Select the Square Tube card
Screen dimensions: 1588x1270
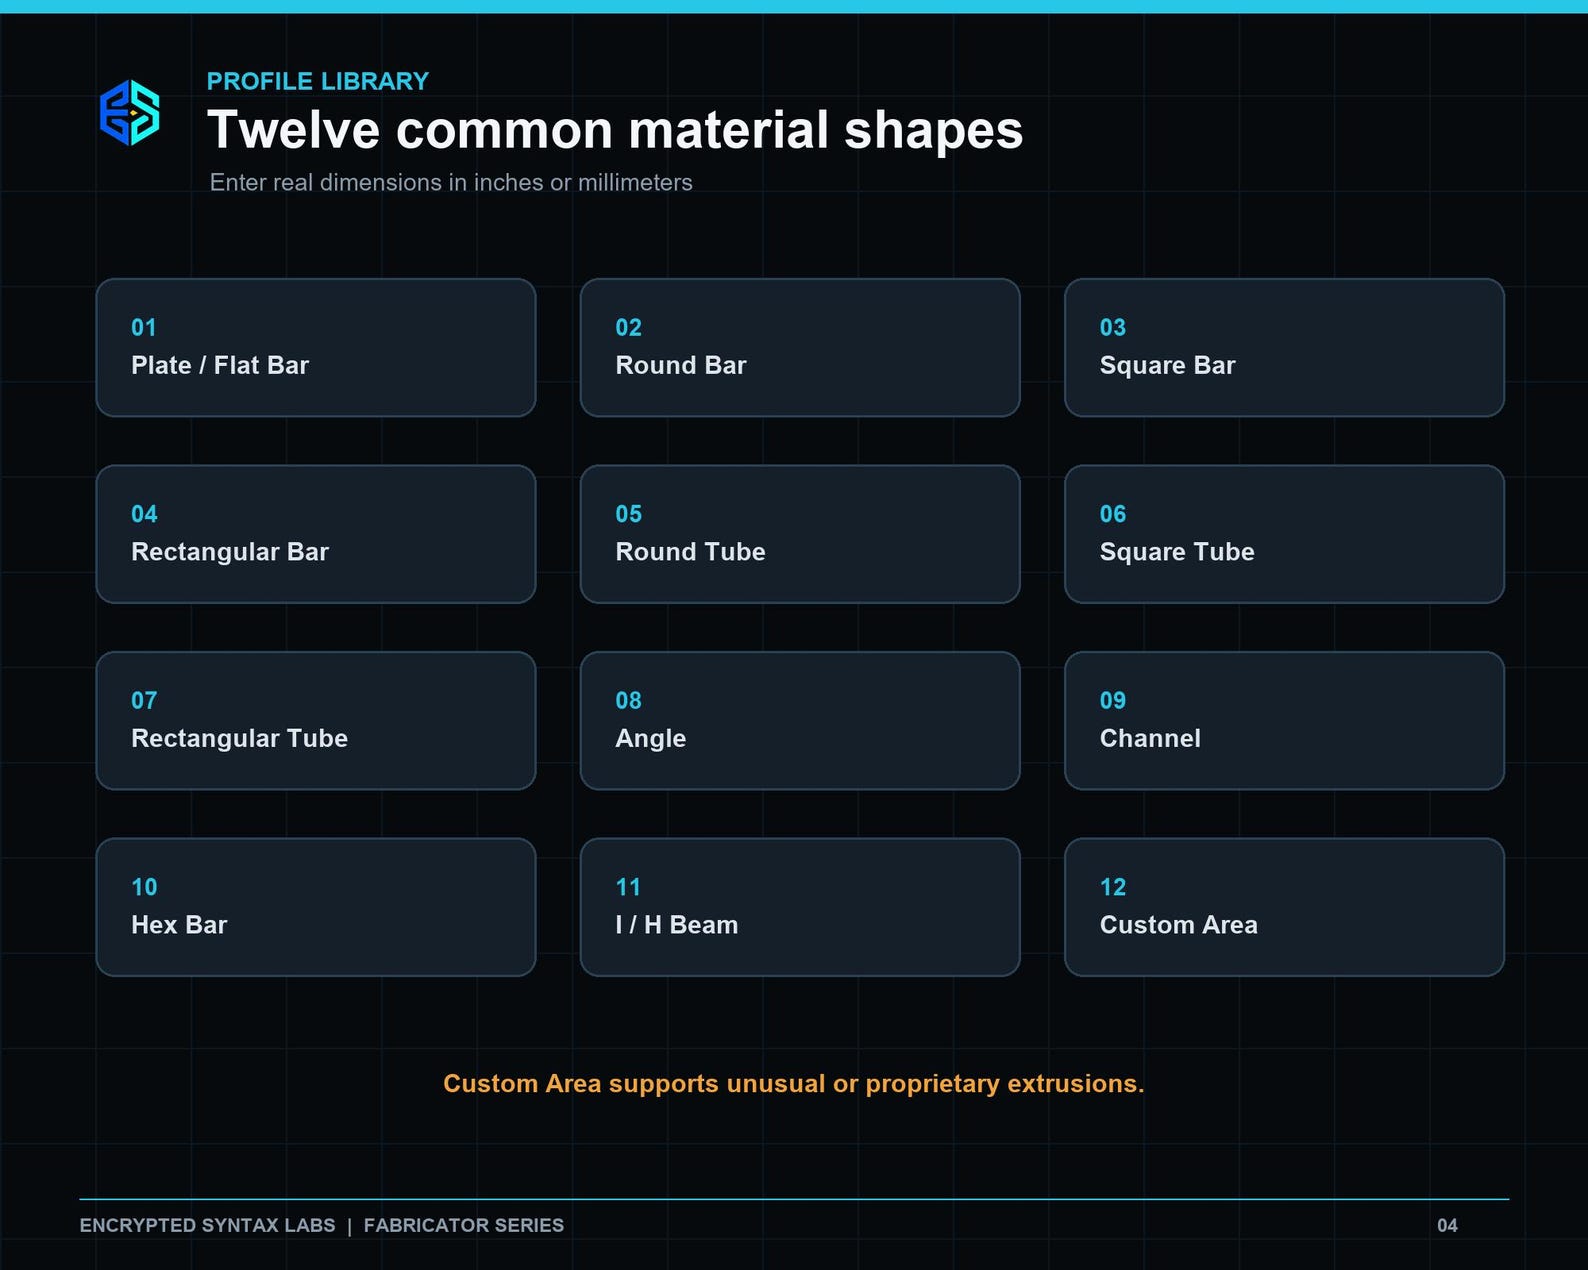pos(1284,534)
